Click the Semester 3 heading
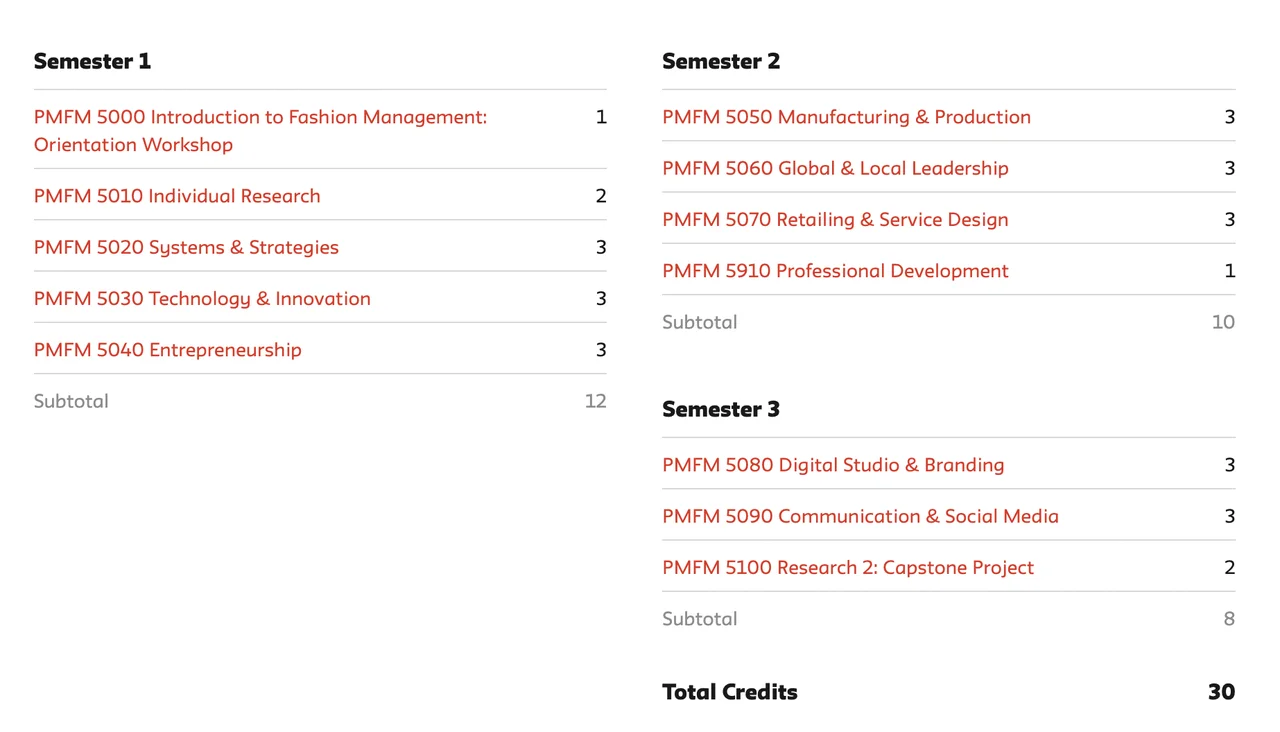Image resolution: width=1280 pixels, height=732 pixels. pos(721,410)
